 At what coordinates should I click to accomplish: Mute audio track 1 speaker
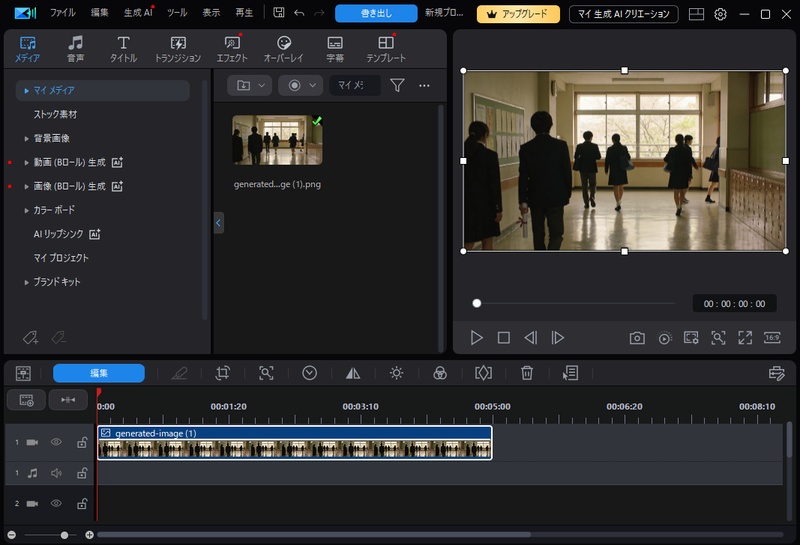(x=56, y=473)
